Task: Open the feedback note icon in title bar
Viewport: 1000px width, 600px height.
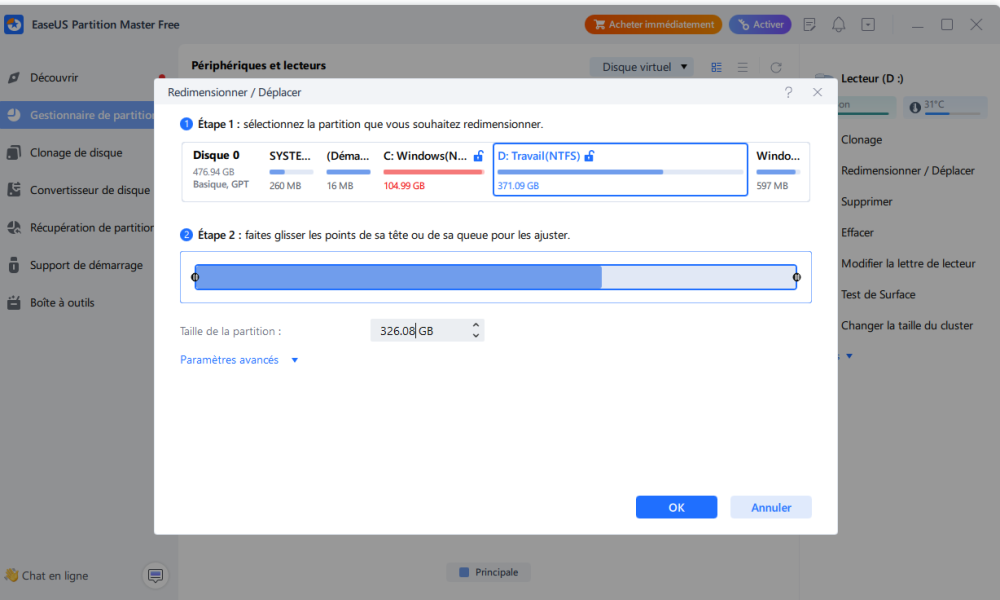Action: point(809,25)
